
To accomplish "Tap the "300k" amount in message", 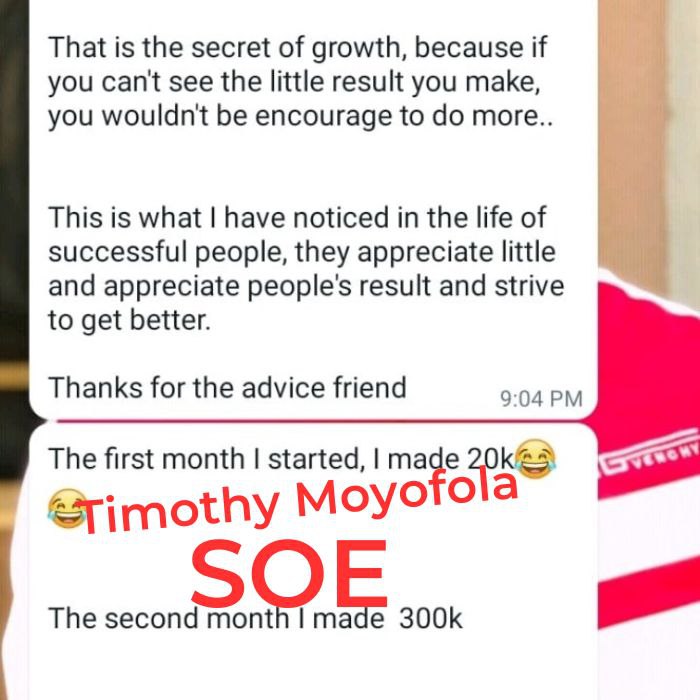I will tap(430, 618).
